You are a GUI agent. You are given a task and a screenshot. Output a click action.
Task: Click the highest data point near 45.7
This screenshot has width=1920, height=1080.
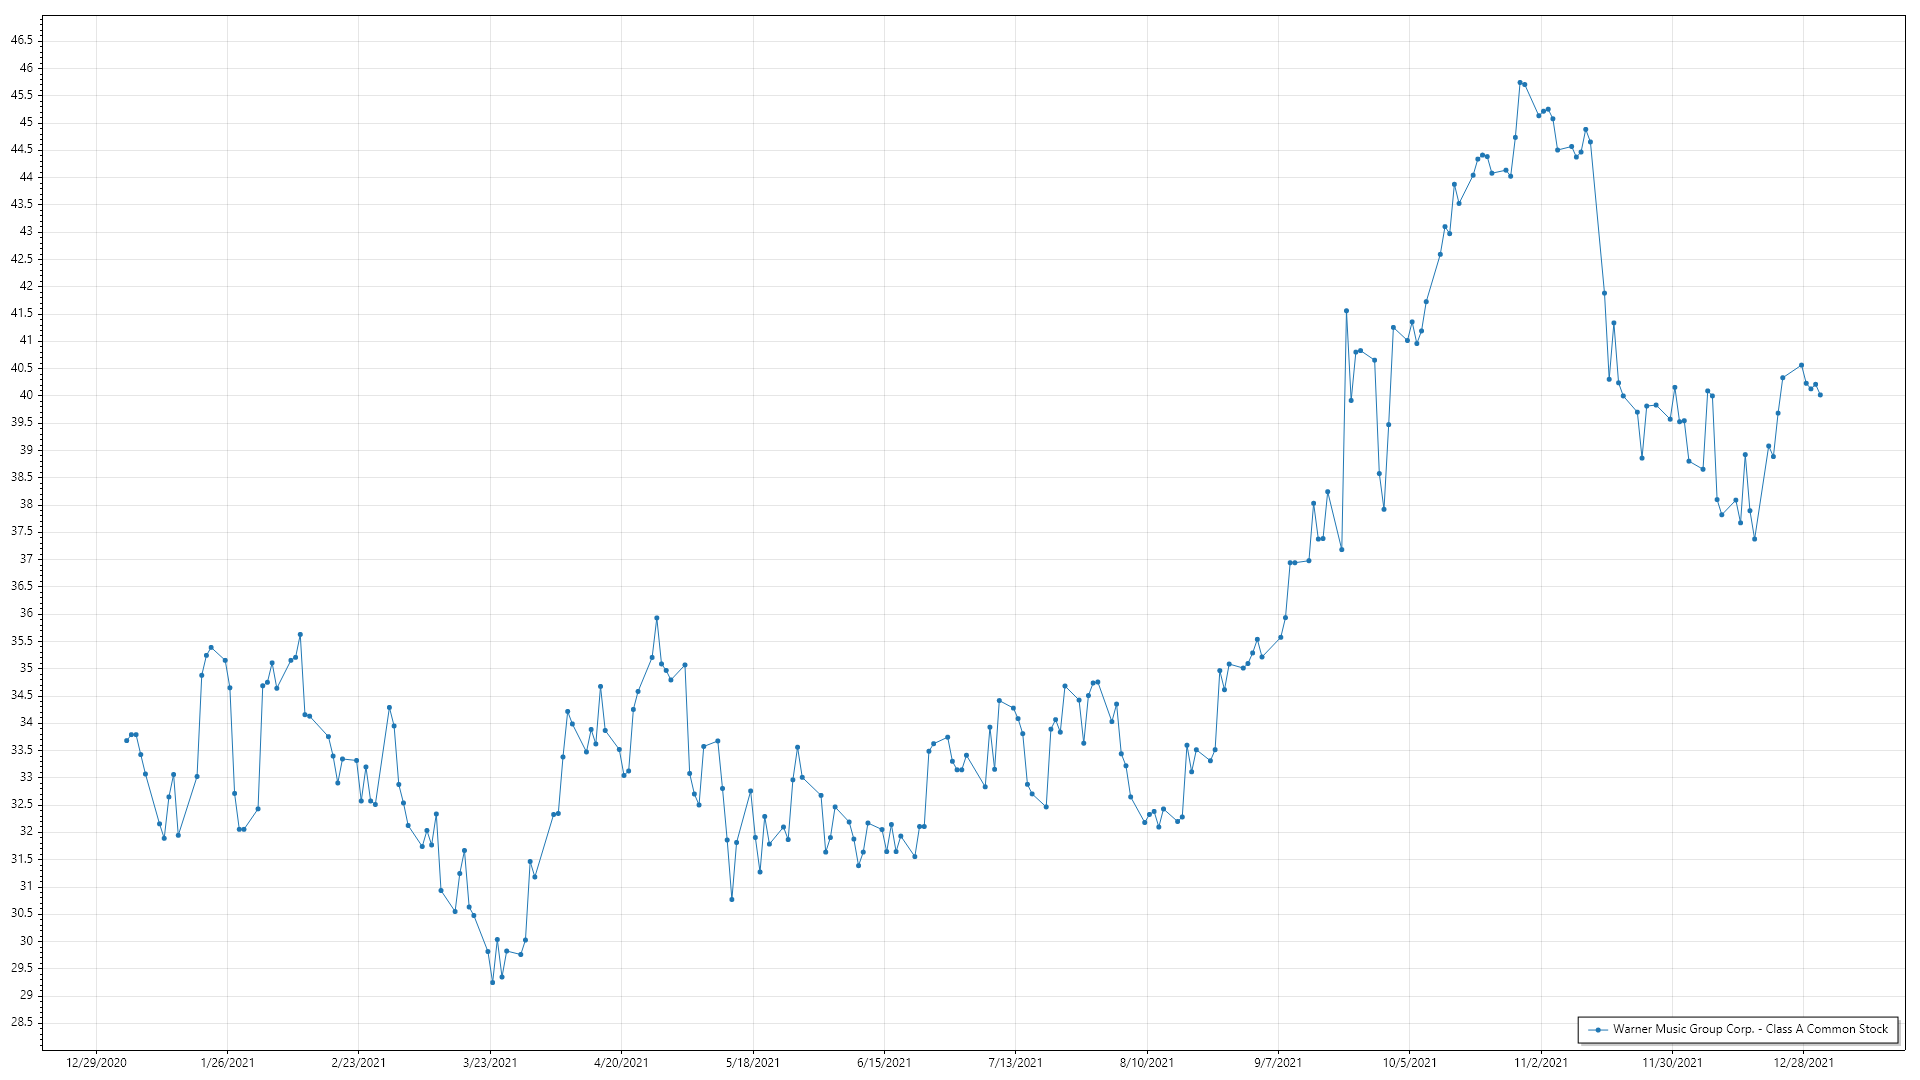[x=1520, y=83]
